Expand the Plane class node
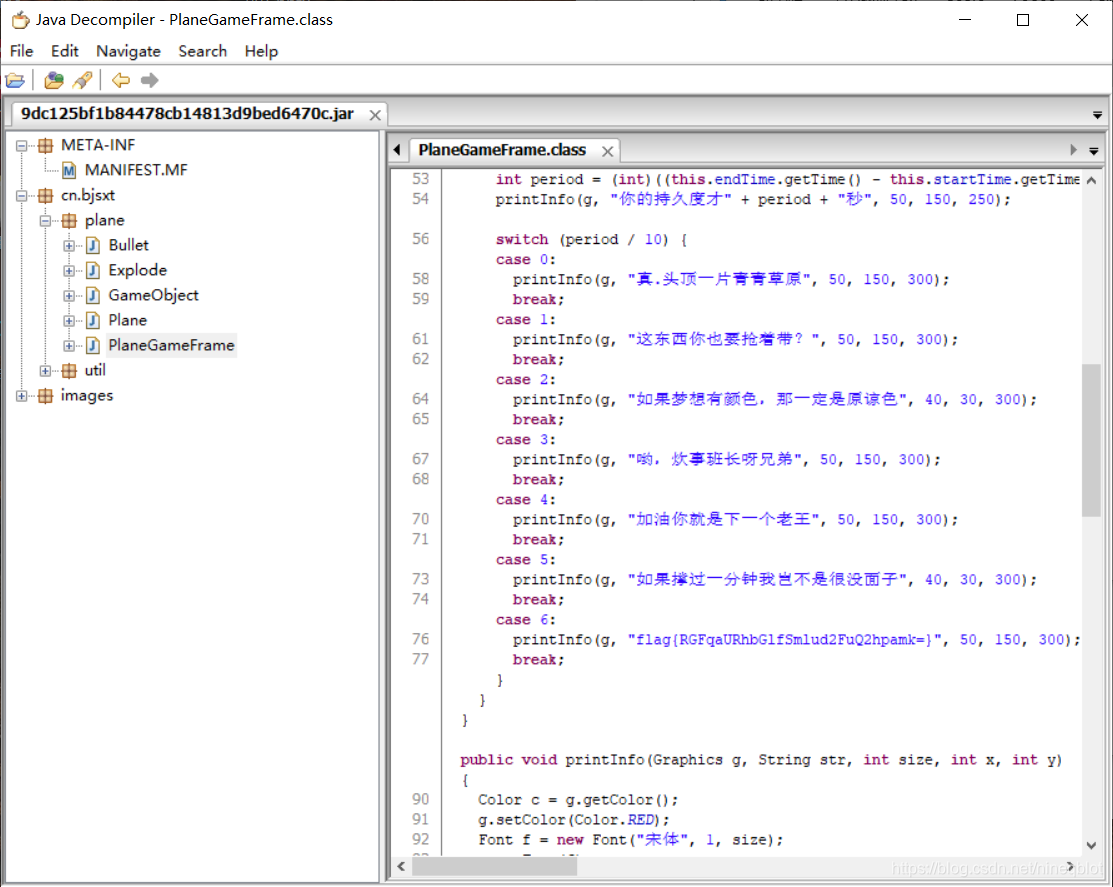Screen dimensions: 1113x887 tap(69, 321)
